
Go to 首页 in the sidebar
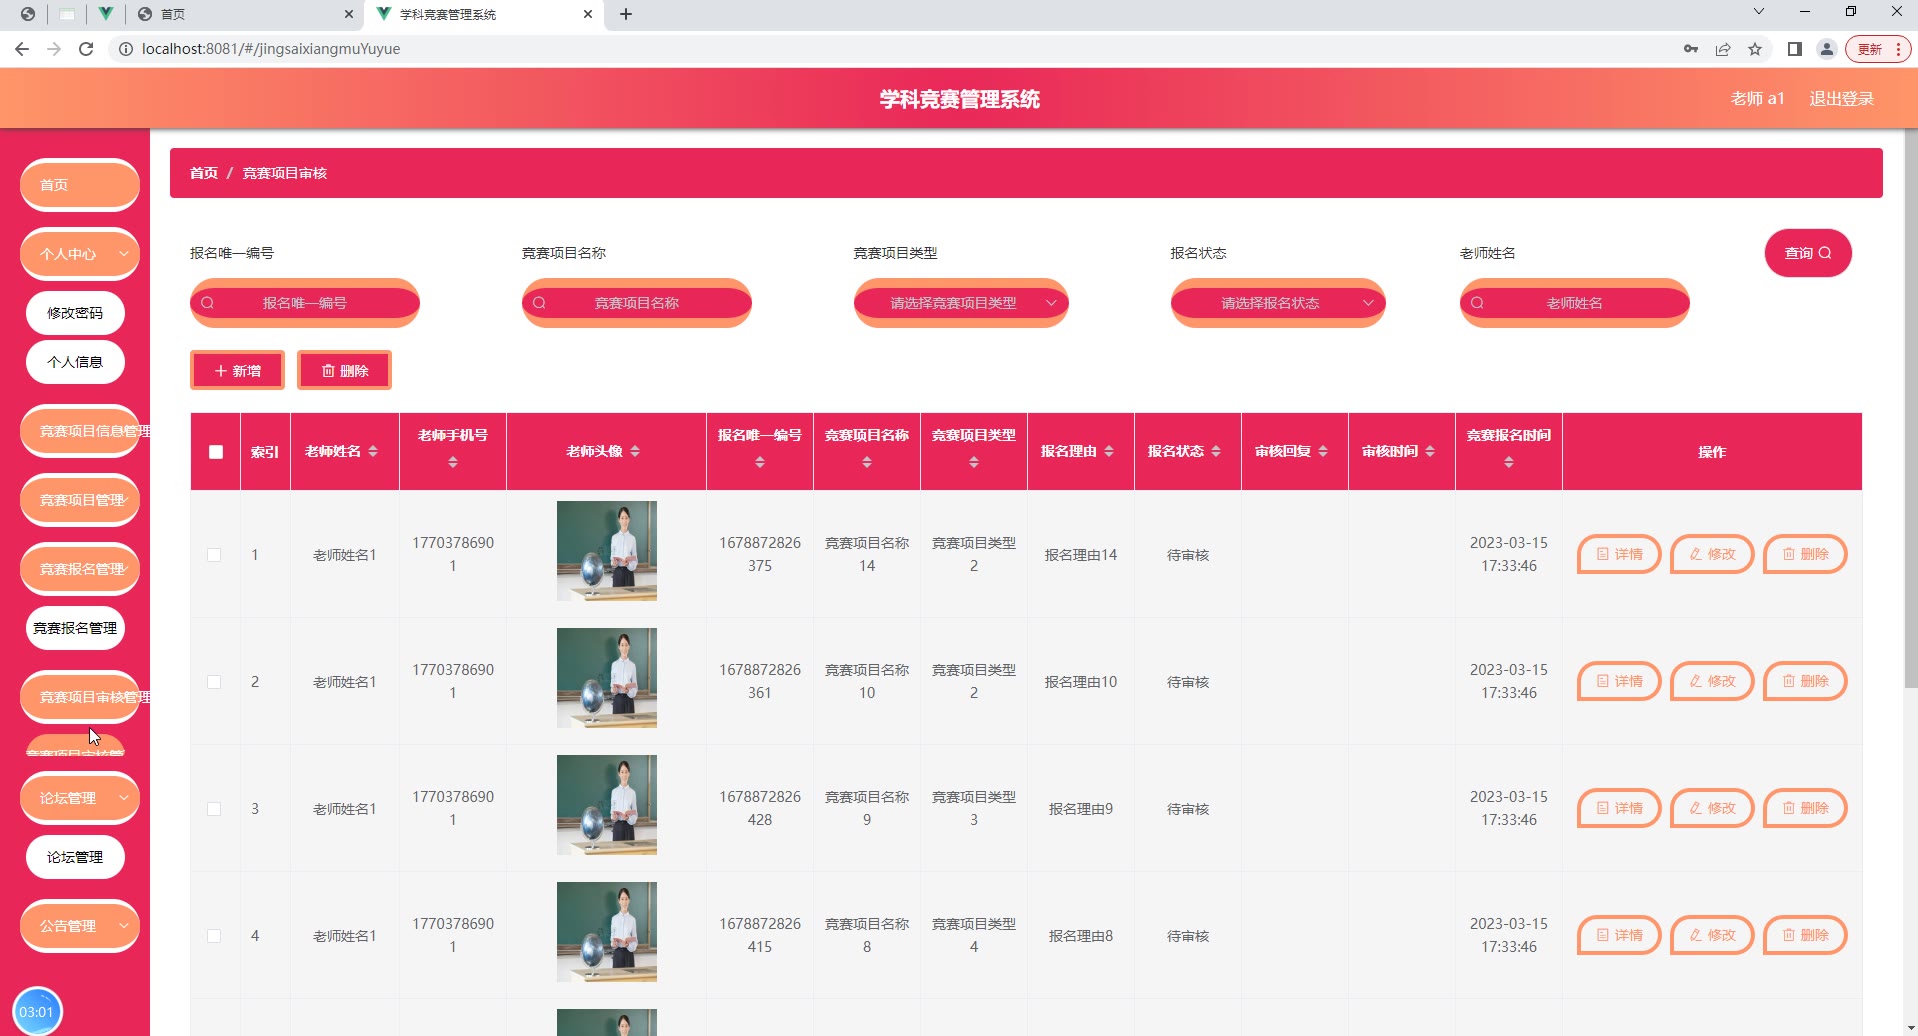[80, 185]
